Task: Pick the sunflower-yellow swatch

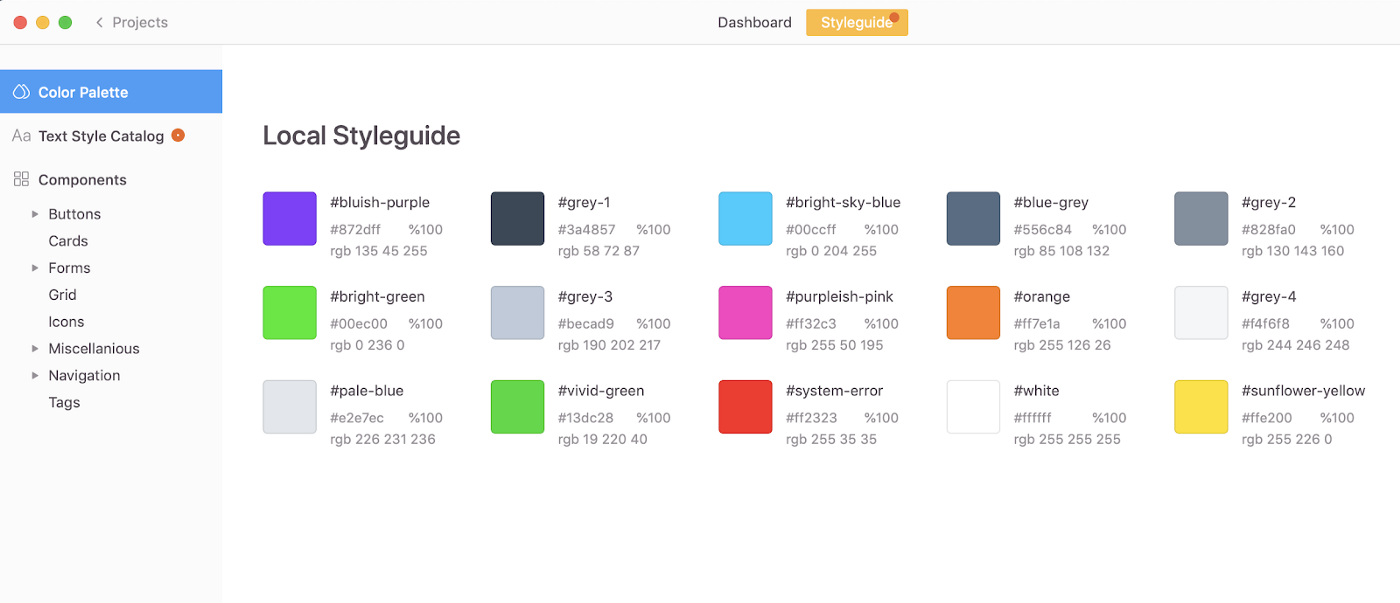Action: tap(1200, 407)
